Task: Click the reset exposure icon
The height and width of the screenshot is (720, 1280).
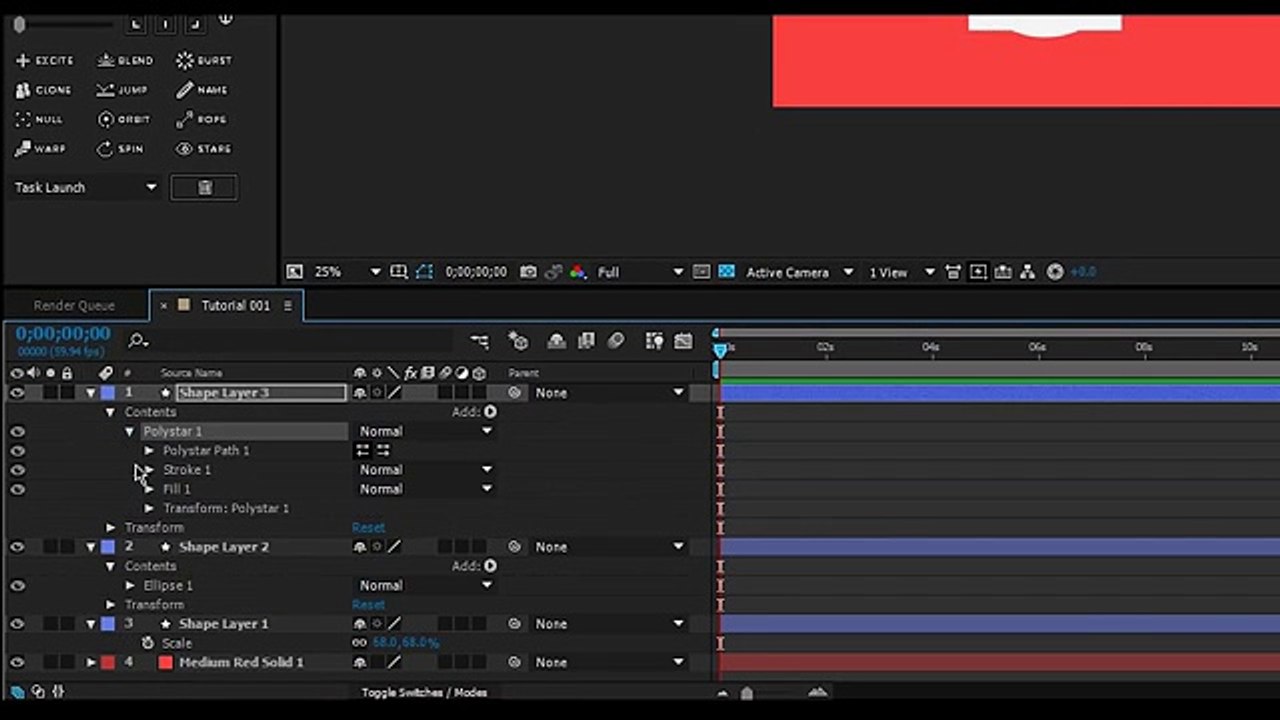Action: coord(1054,272)
